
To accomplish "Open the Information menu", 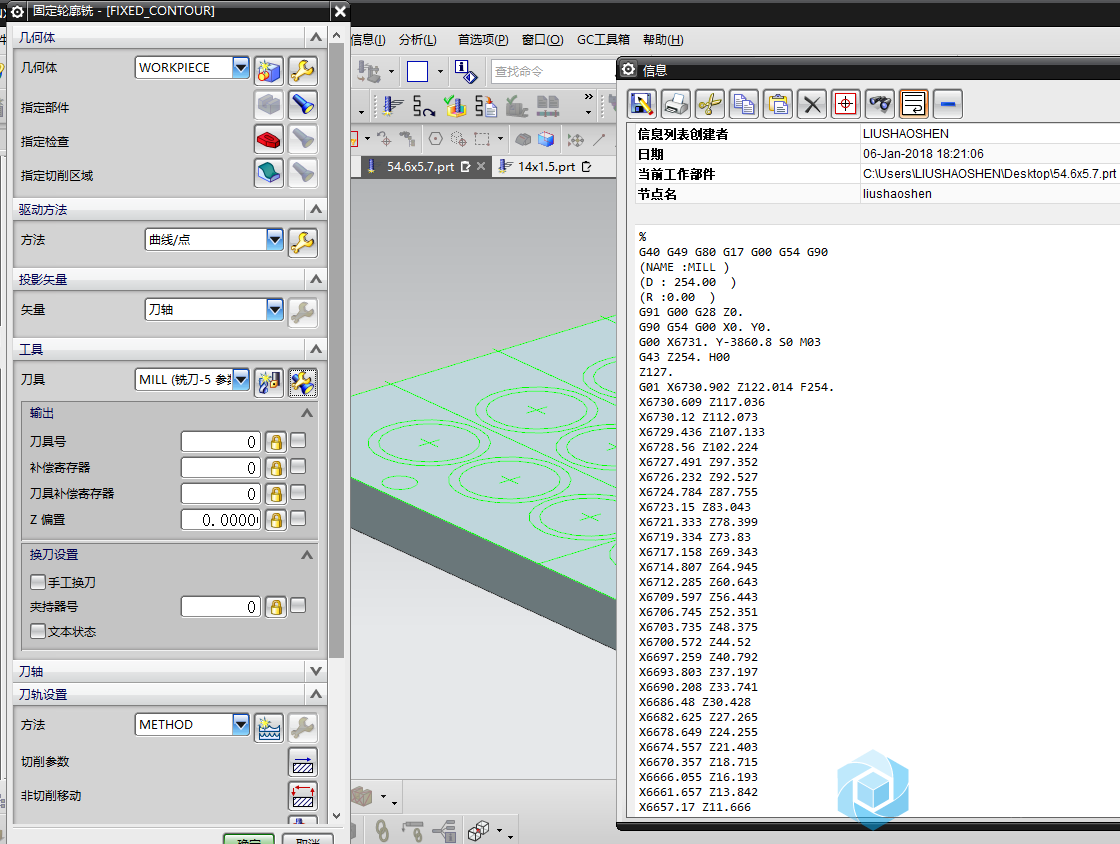I will click(x=368, y=40).
